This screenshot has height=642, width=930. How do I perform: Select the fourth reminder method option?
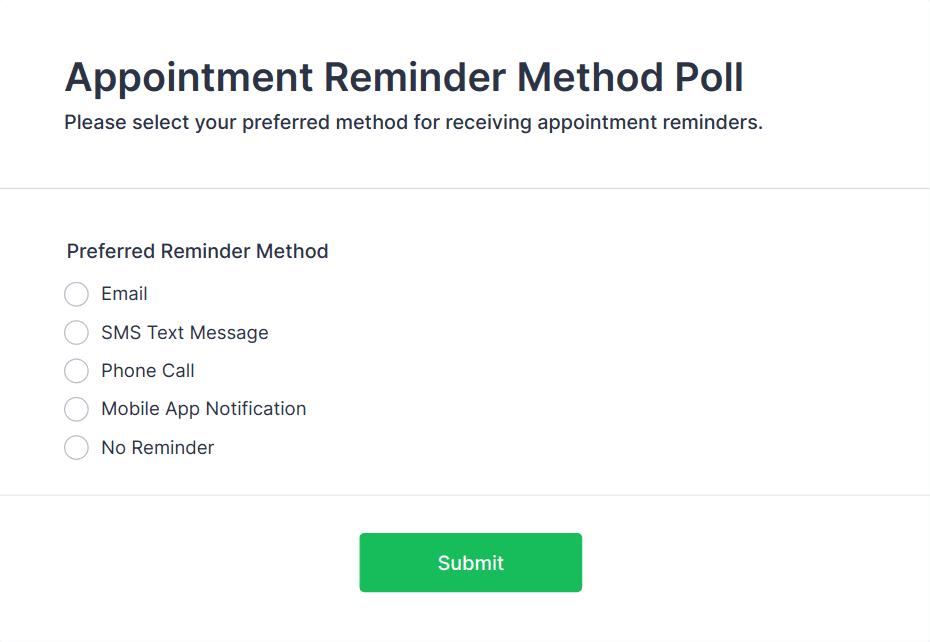[x=76, y=409]
